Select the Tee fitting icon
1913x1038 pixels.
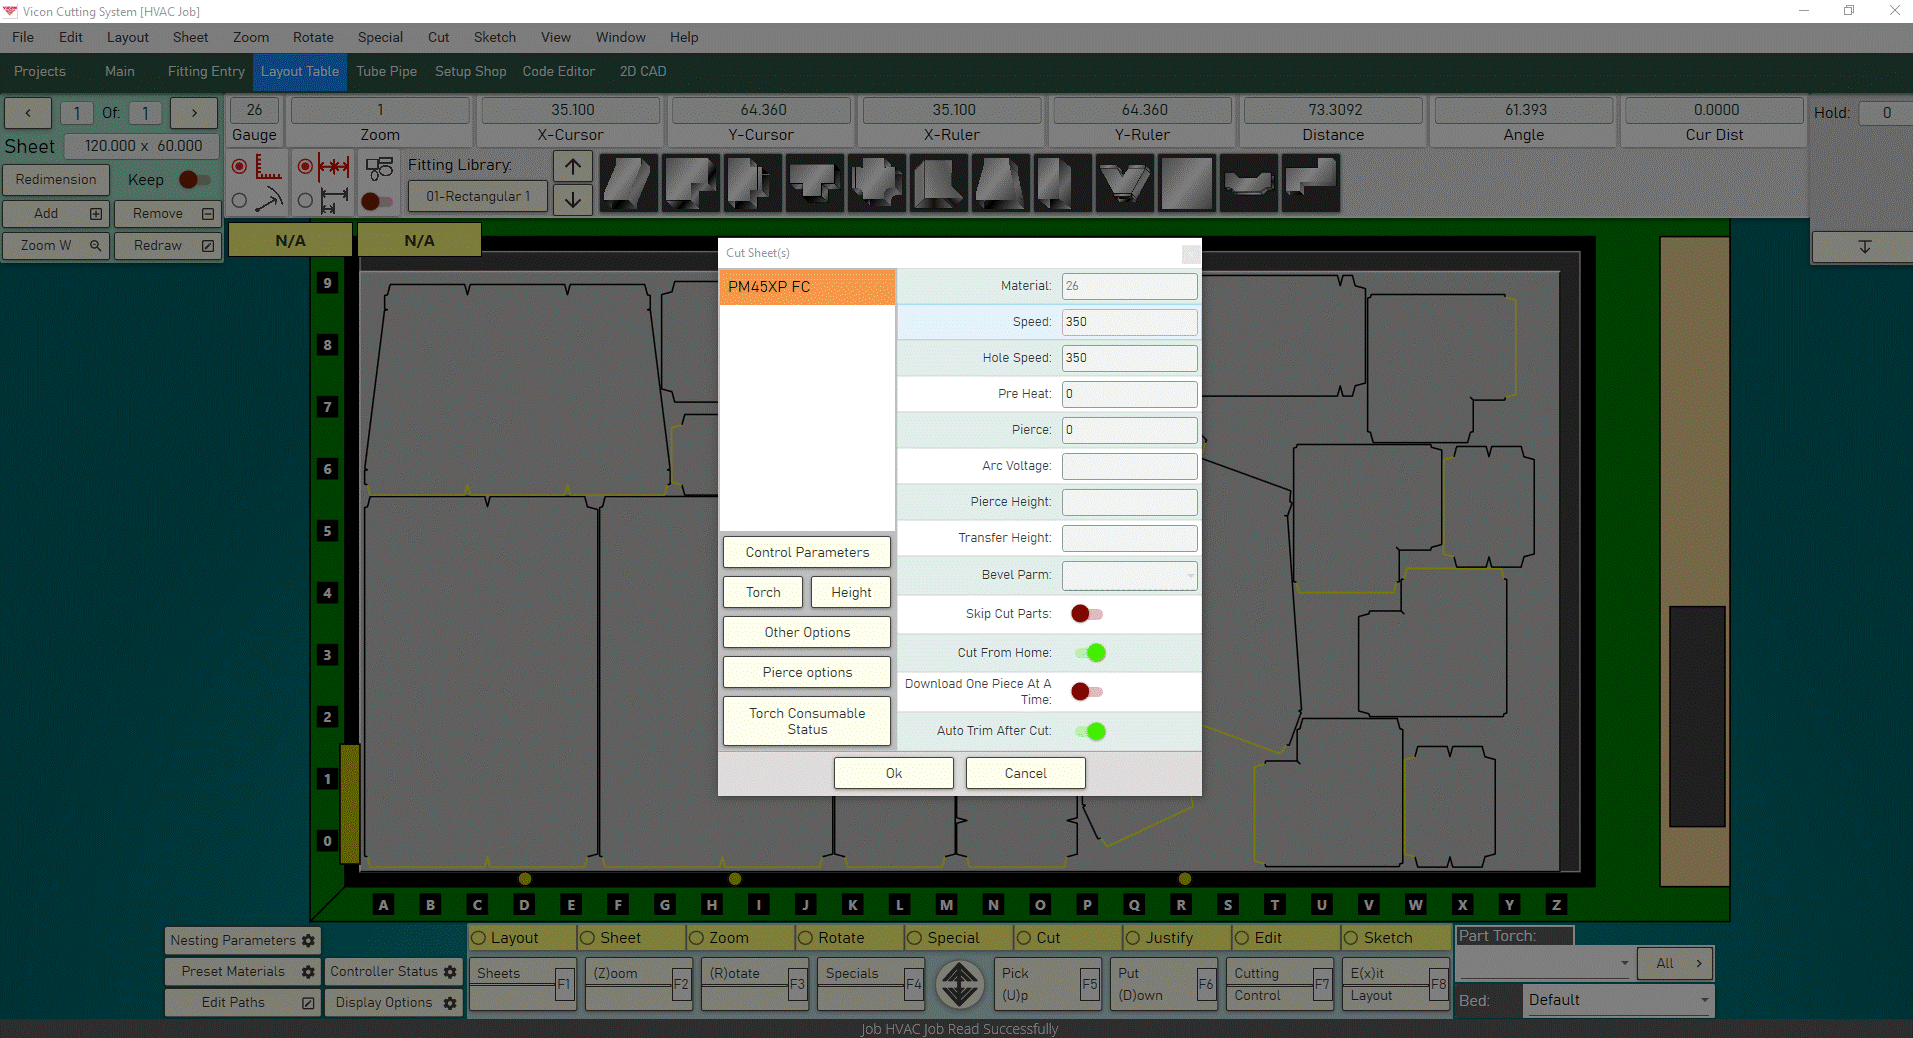click(815, 183)
